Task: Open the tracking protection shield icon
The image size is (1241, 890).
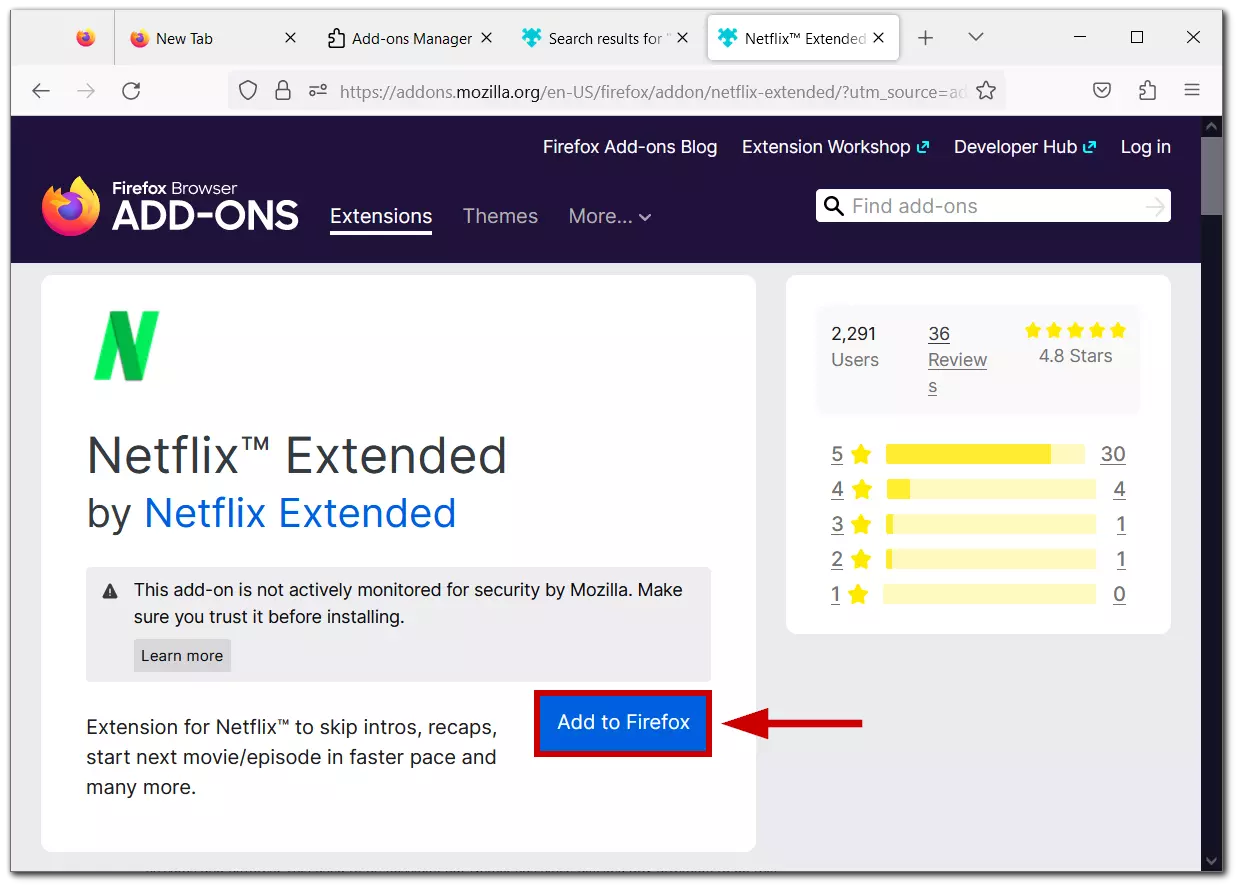Action: click(248, 91)
